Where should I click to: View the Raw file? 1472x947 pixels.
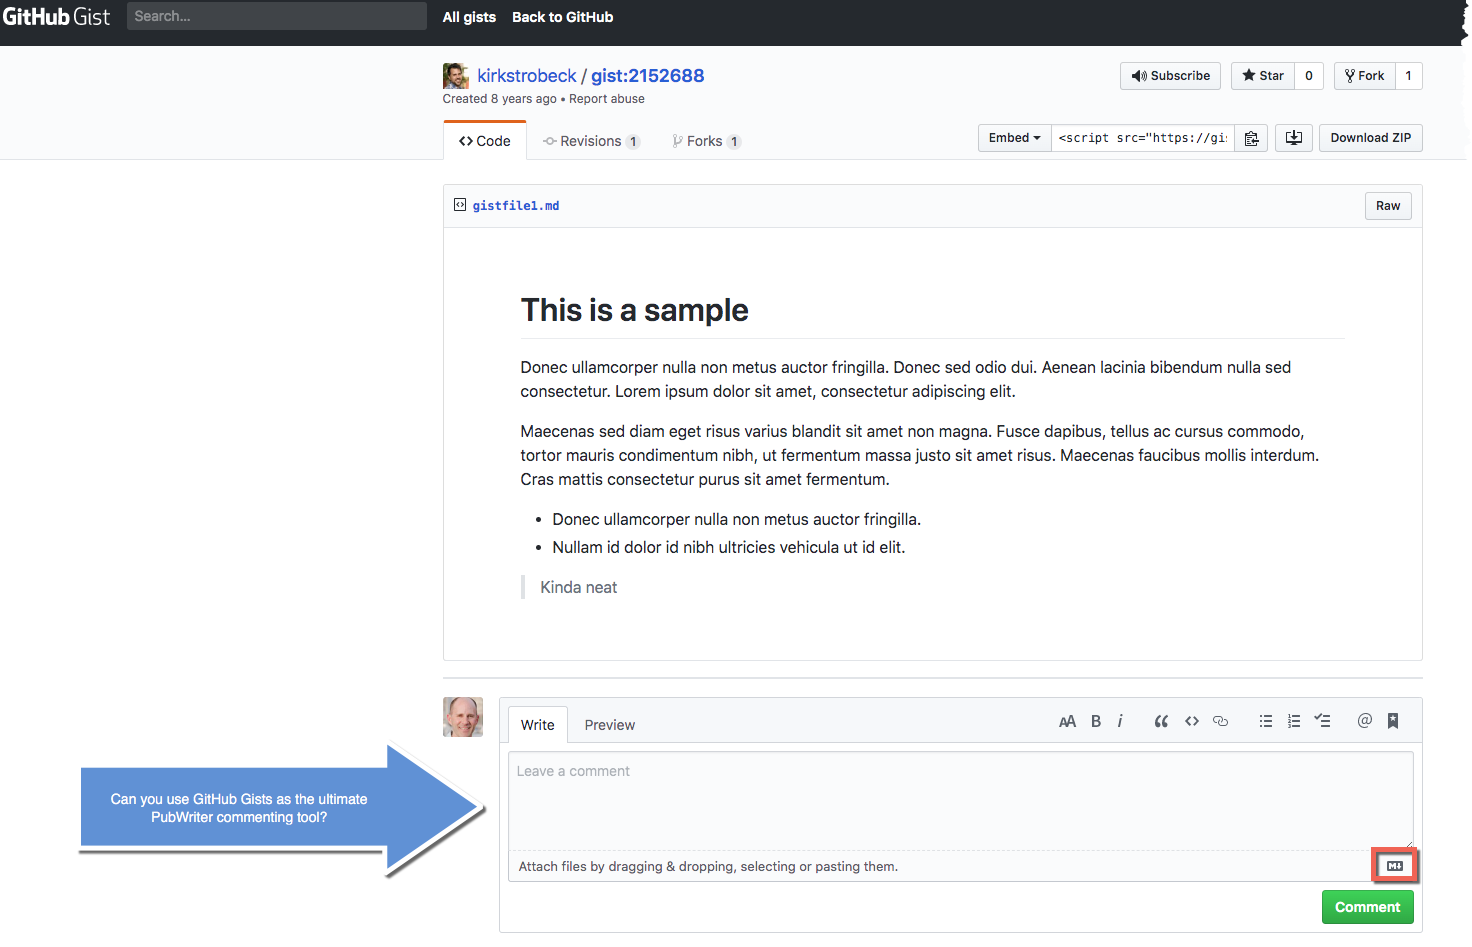(x=1388, y=206)
